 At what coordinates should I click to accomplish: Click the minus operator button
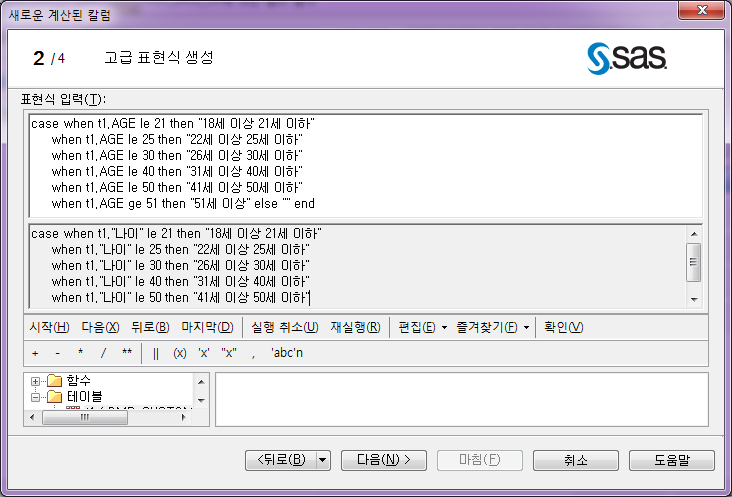click(57, 353)
